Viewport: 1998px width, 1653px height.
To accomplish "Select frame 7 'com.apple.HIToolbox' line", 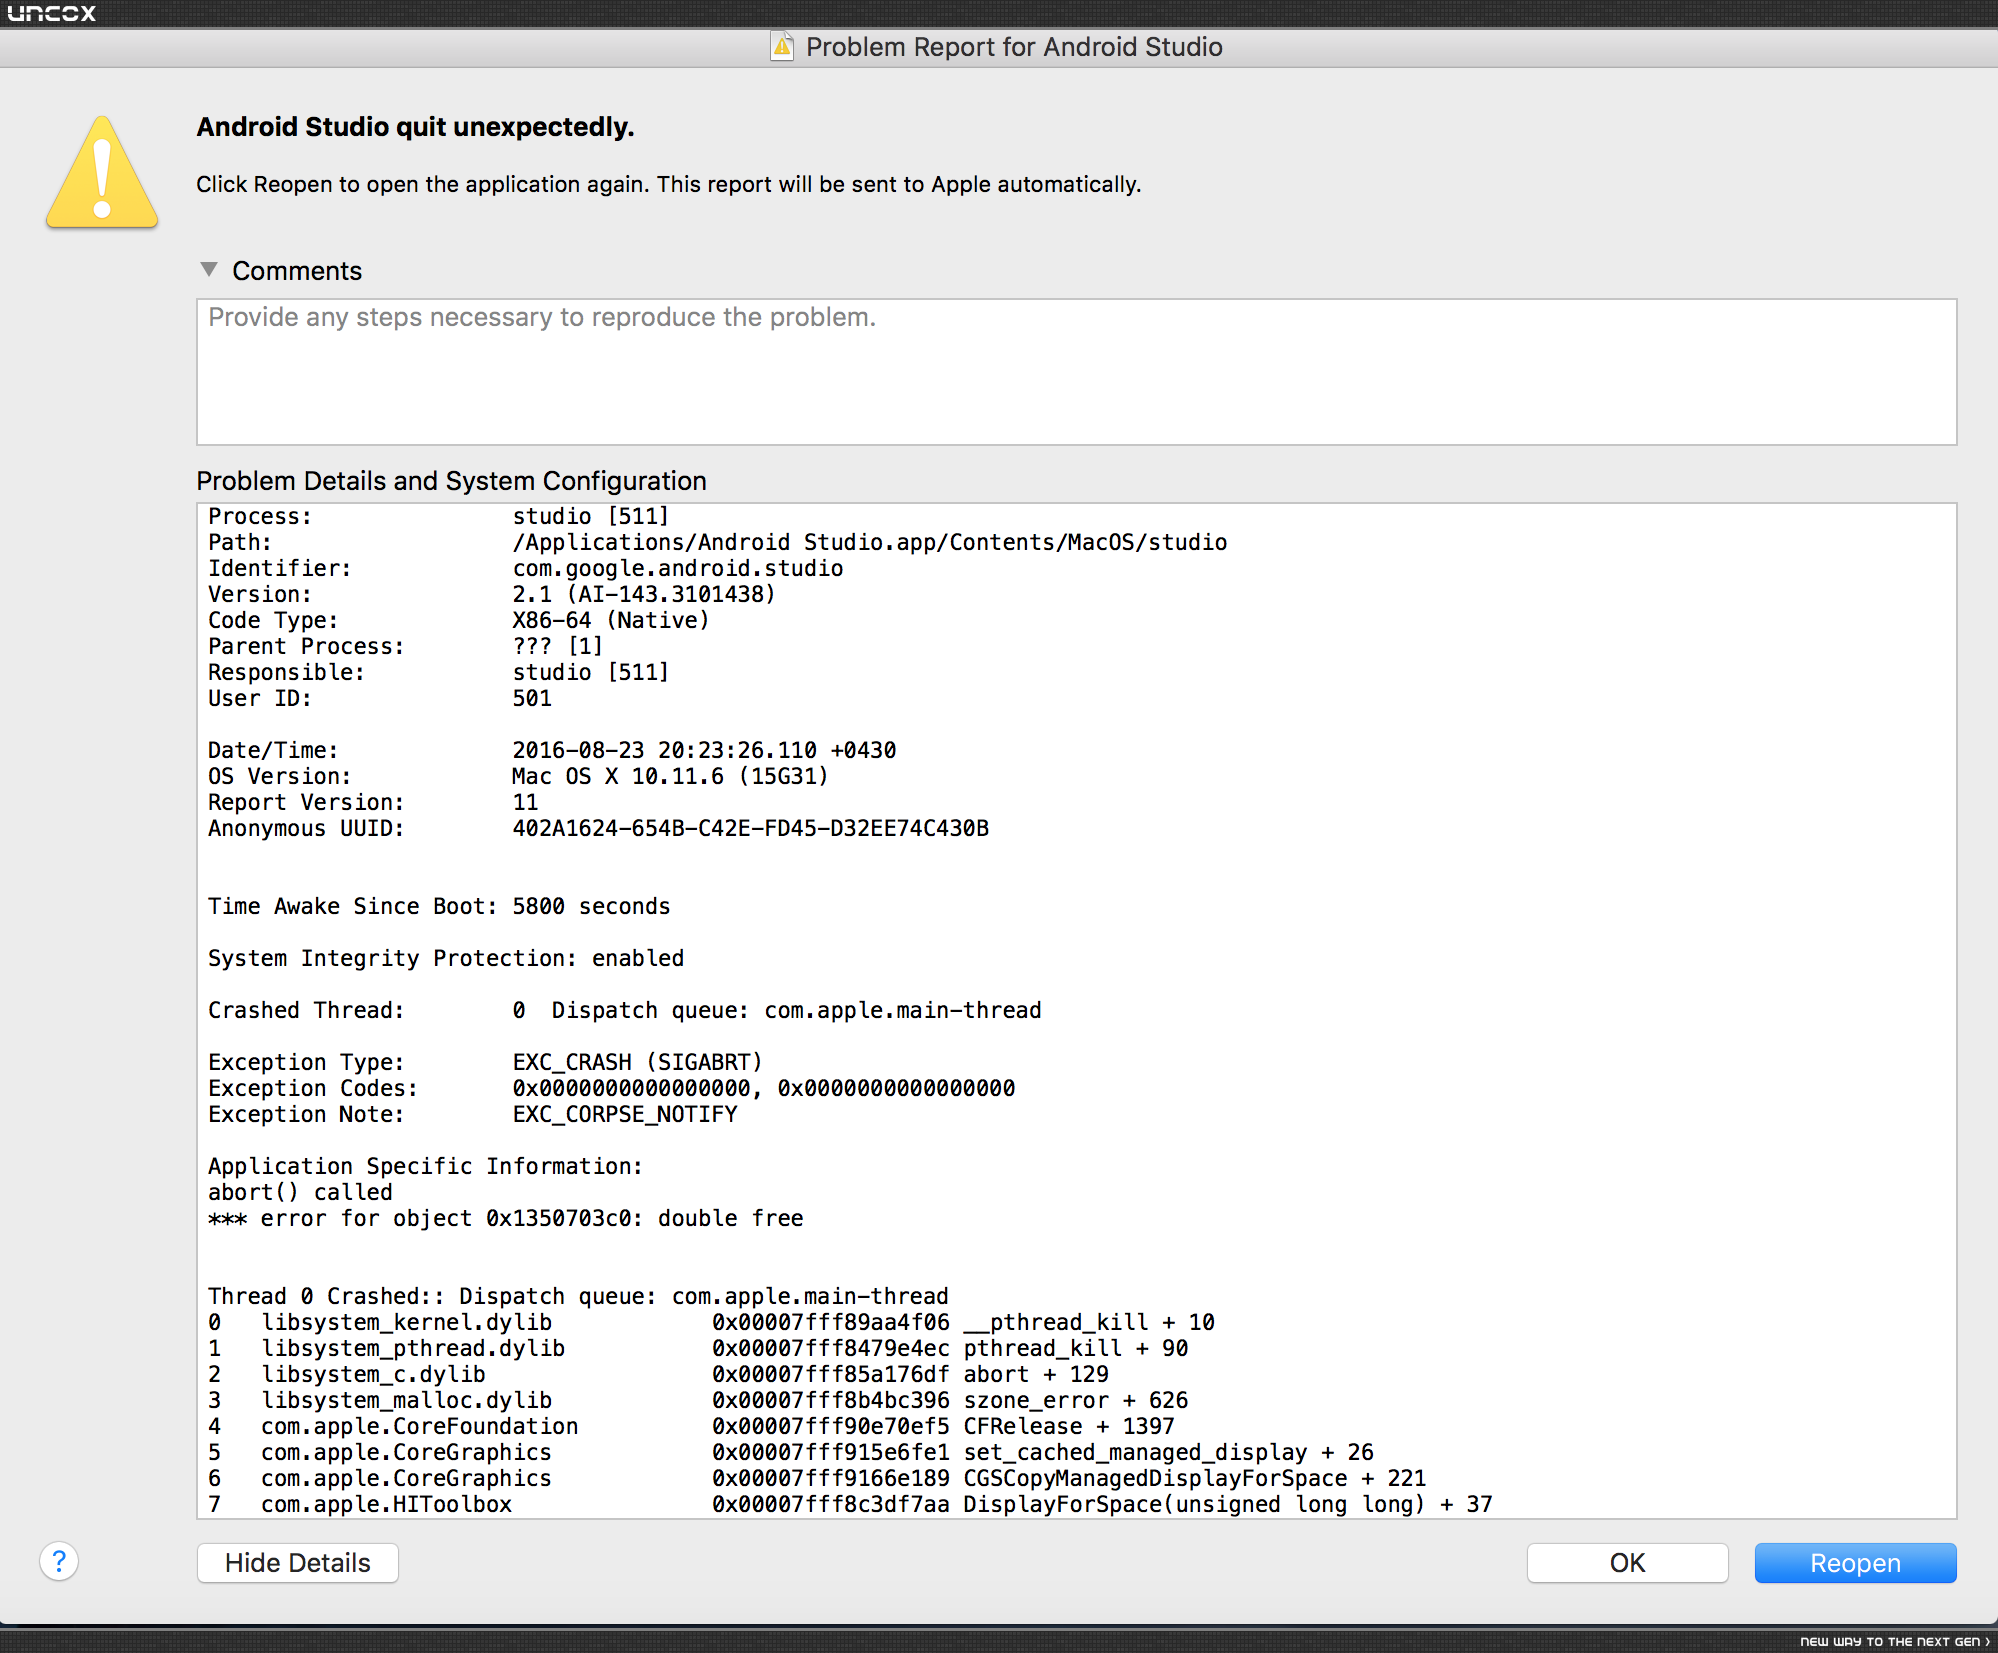I will pyautogui.click(x=850, y=1504).
